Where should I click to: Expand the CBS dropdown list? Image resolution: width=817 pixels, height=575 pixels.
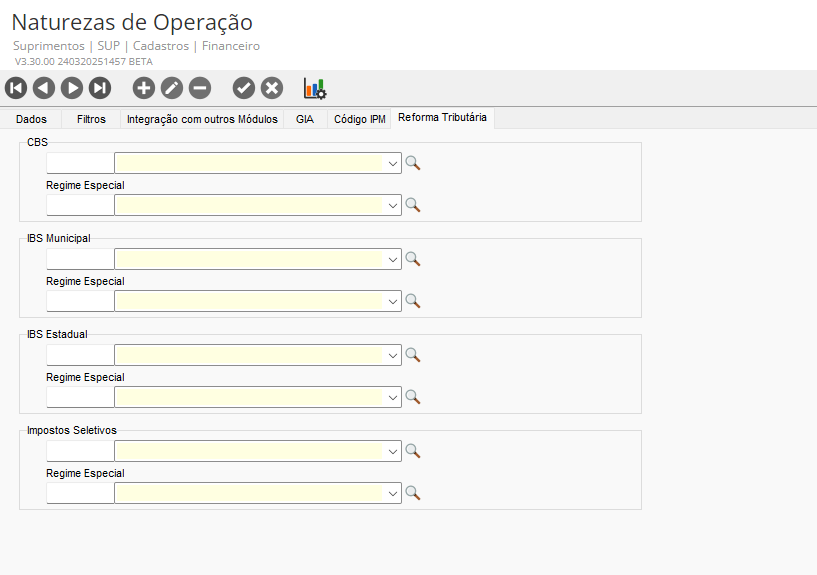point(394,163)
